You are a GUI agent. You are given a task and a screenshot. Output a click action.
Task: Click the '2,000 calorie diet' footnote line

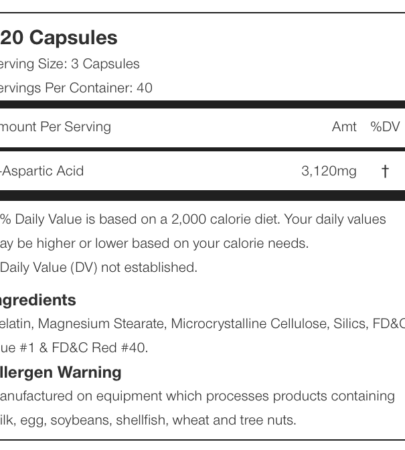[193, 219]
